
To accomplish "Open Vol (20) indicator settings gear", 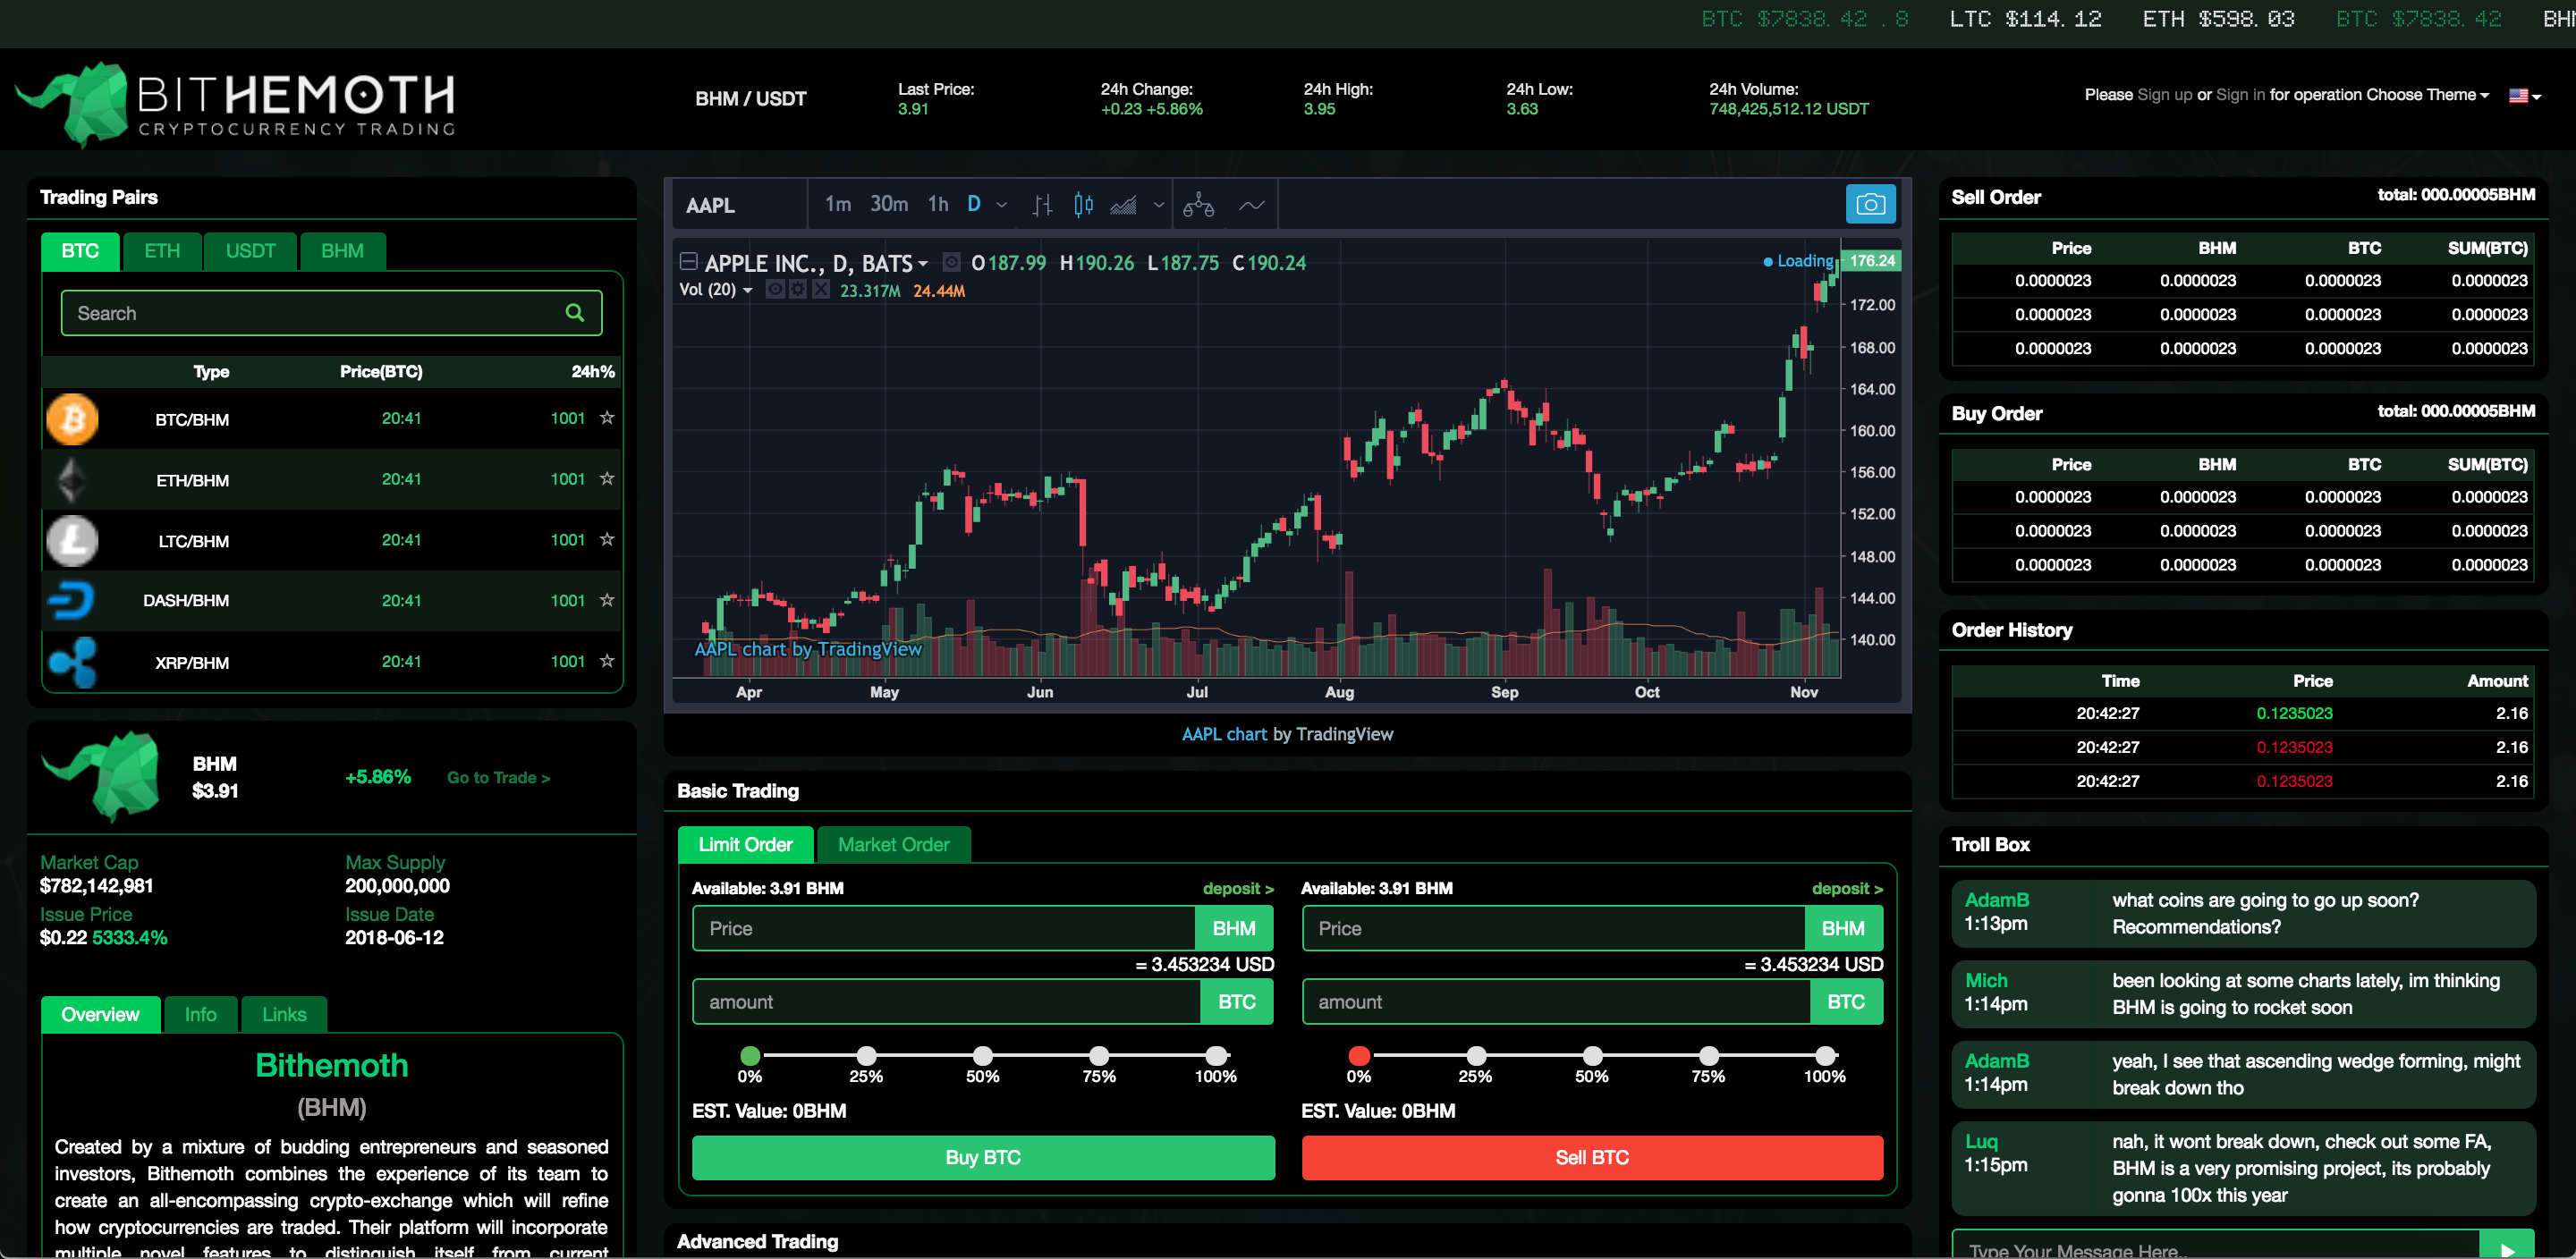I will coord(798,290).
